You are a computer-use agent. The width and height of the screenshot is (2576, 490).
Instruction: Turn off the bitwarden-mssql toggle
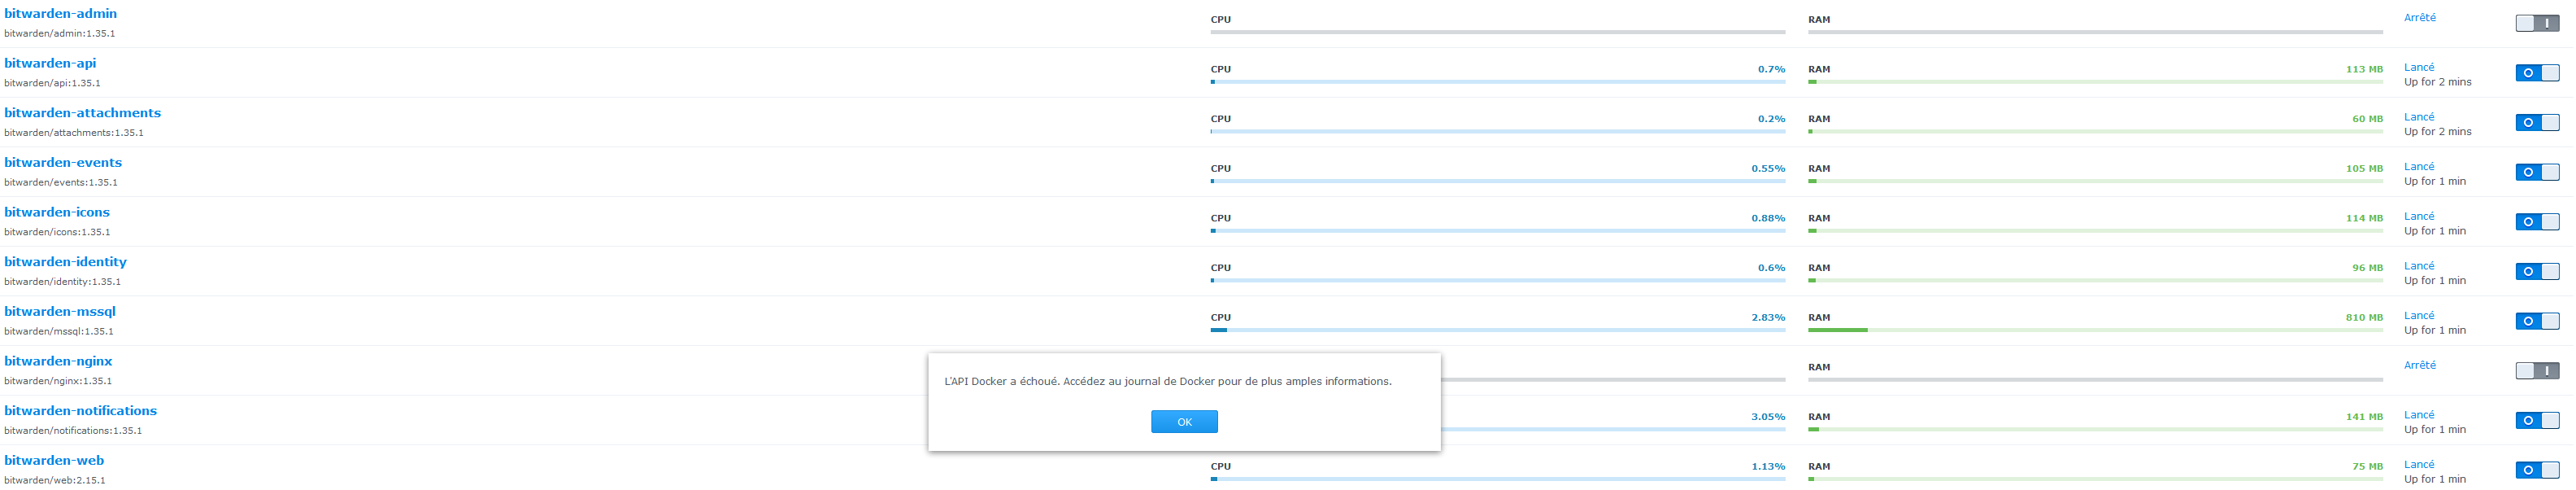coord(2537,321)
